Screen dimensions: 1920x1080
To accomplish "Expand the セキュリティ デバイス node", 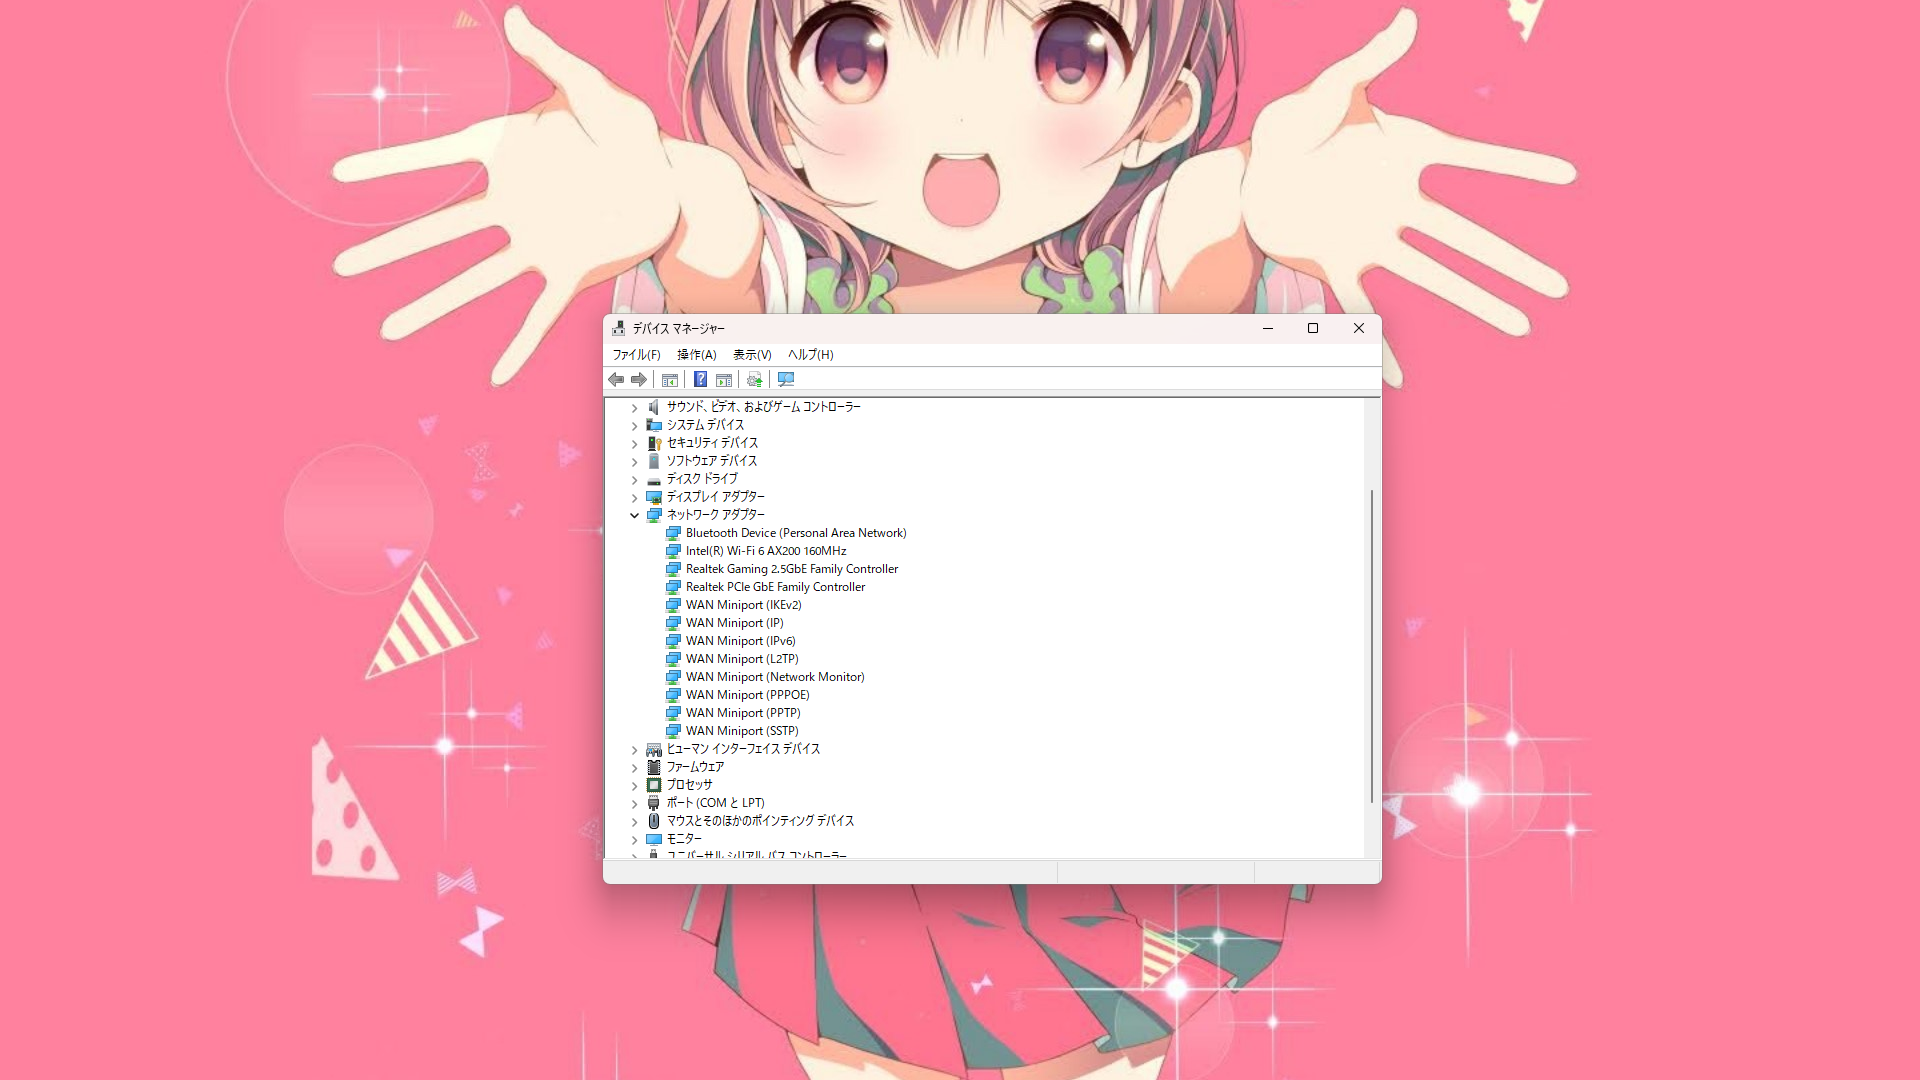I will [x=634, y=444].
